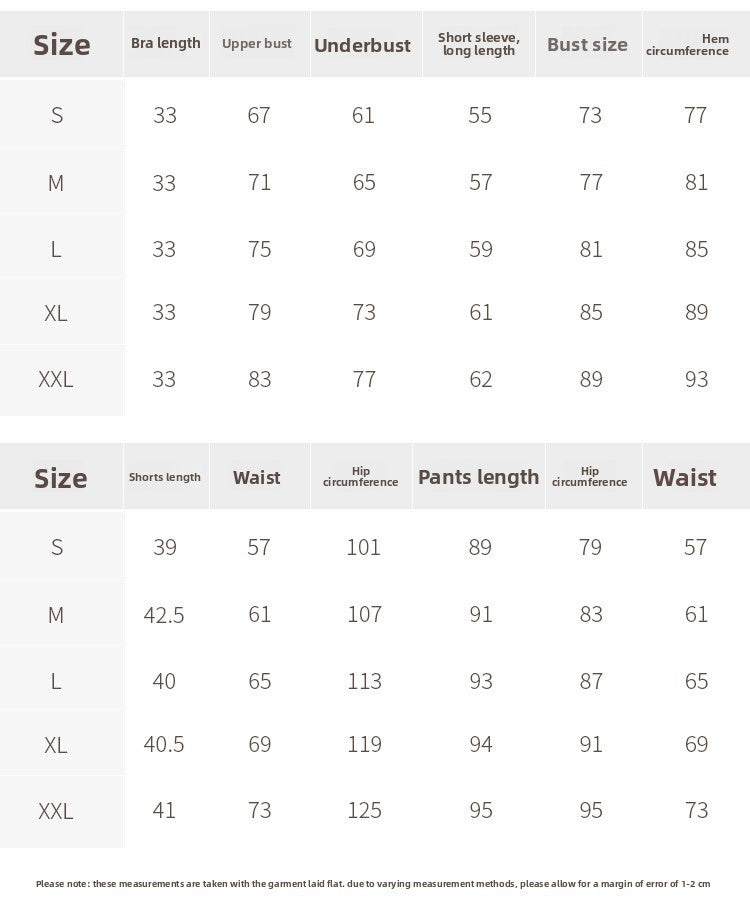Click the Shorts length column header

[x=164, y=477]
